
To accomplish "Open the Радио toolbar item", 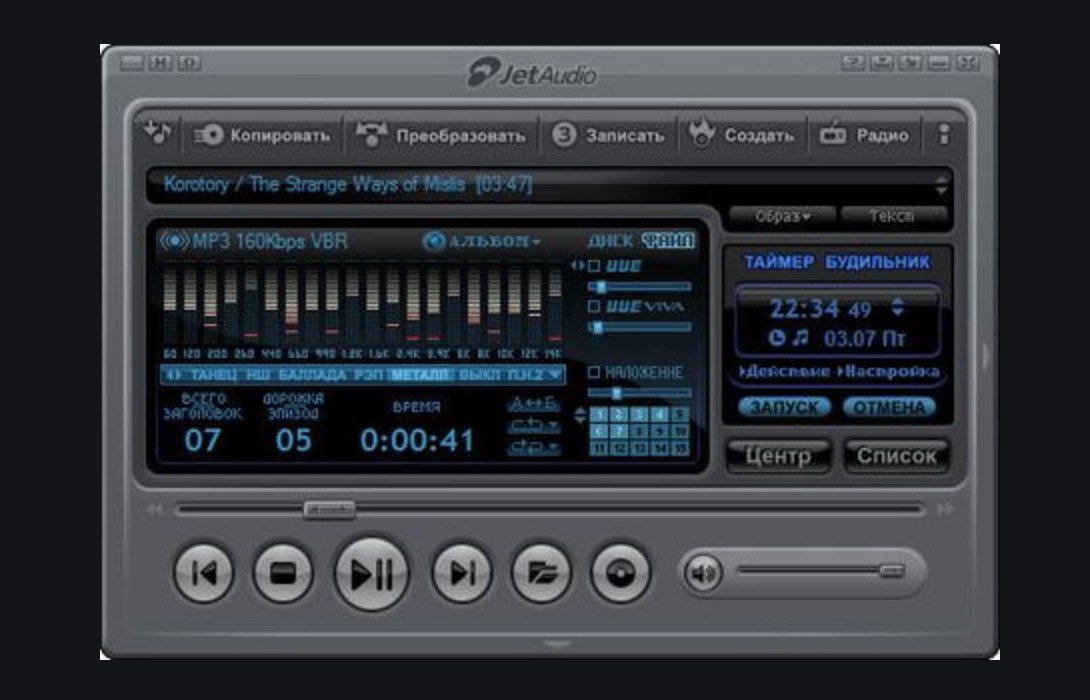I will click(863, 135).
